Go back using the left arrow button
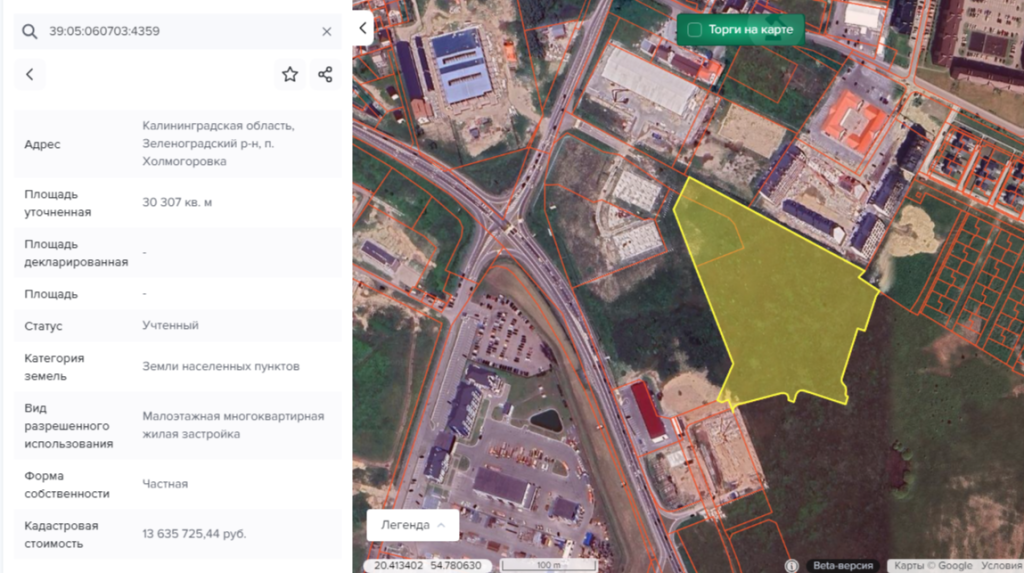The image size is (1024, 573). pos(30,74)
